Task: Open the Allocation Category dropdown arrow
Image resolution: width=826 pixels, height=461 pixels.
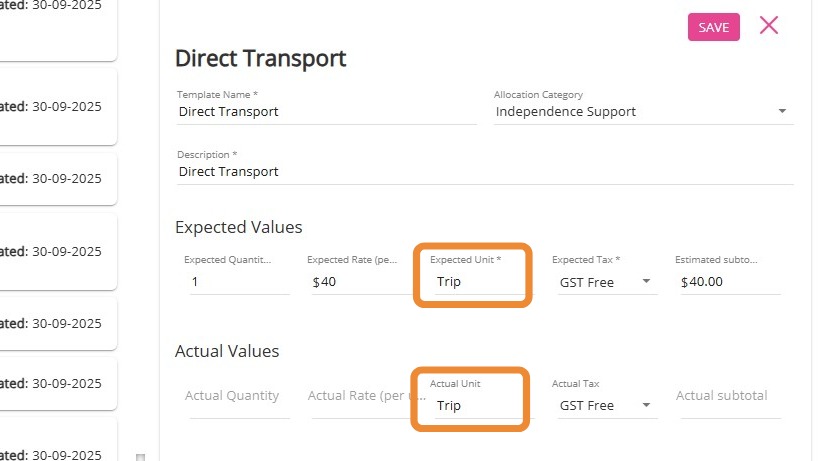Action: 782,112
